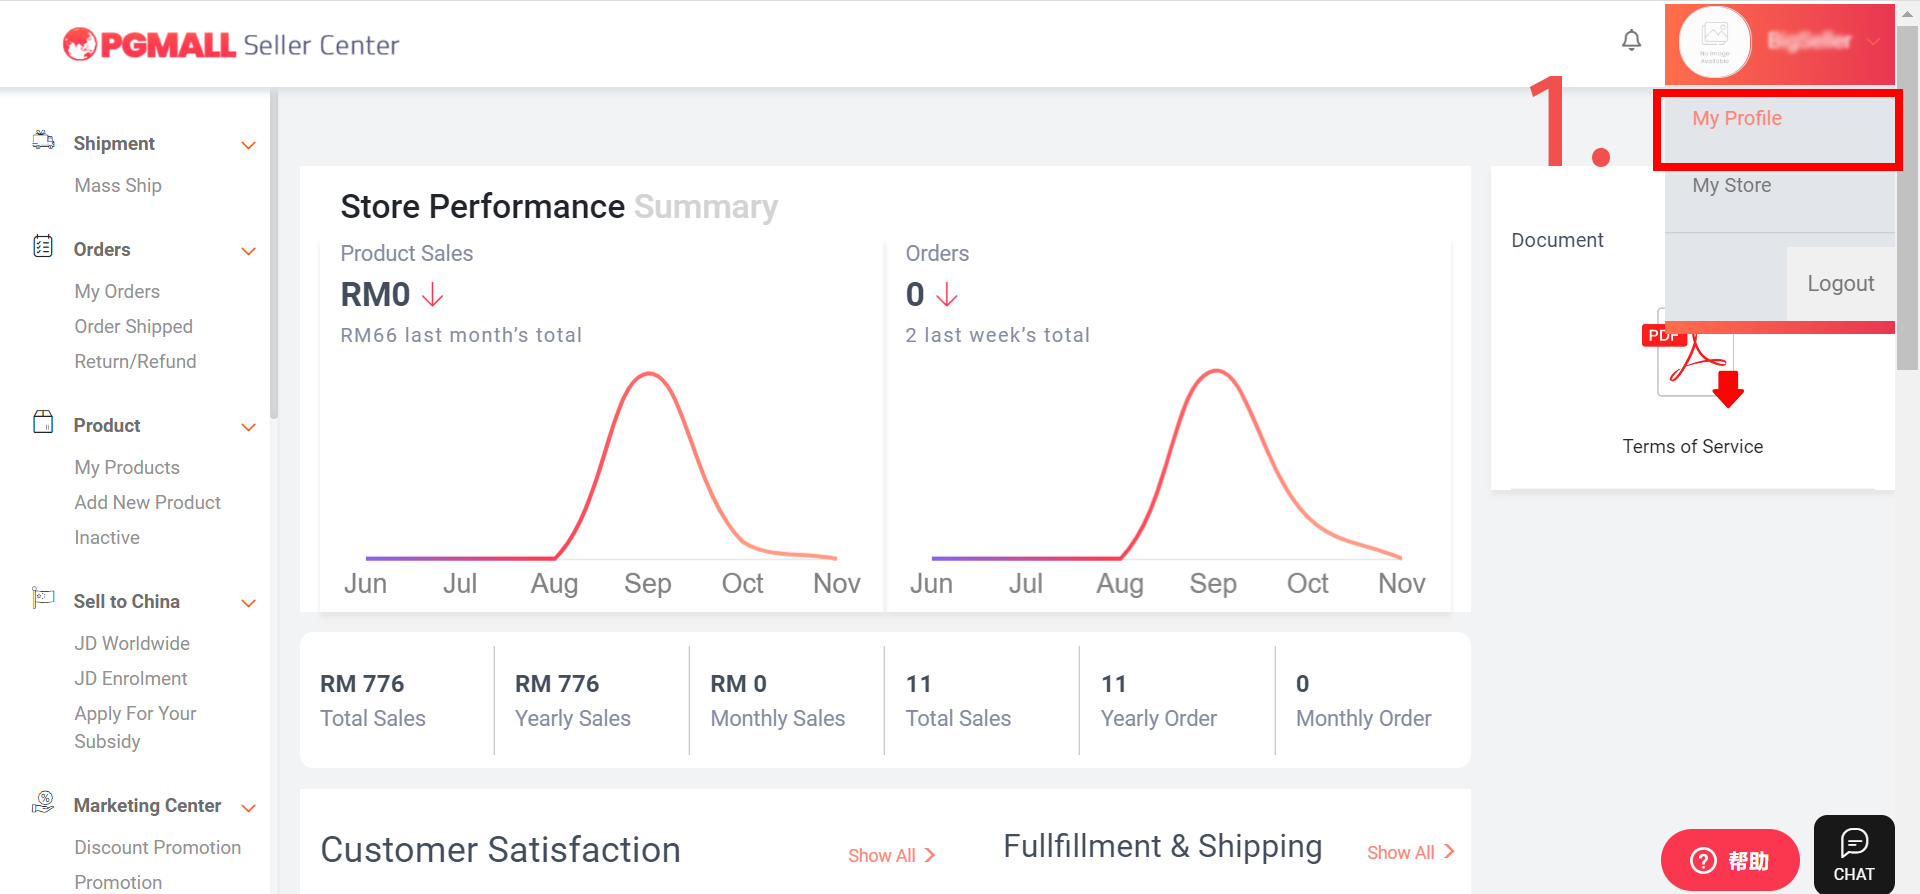
Task: Go to Order Shipped
Action: pos(133,326)
